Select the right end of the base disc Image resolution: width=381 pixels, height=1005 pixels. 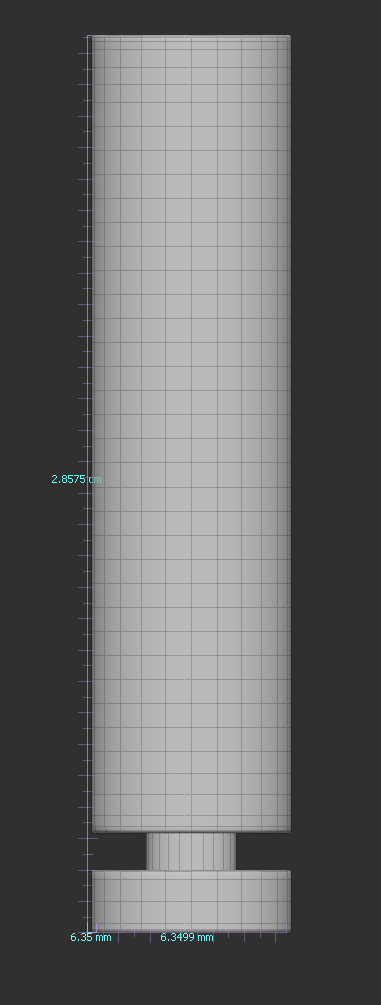coord(285,901)
